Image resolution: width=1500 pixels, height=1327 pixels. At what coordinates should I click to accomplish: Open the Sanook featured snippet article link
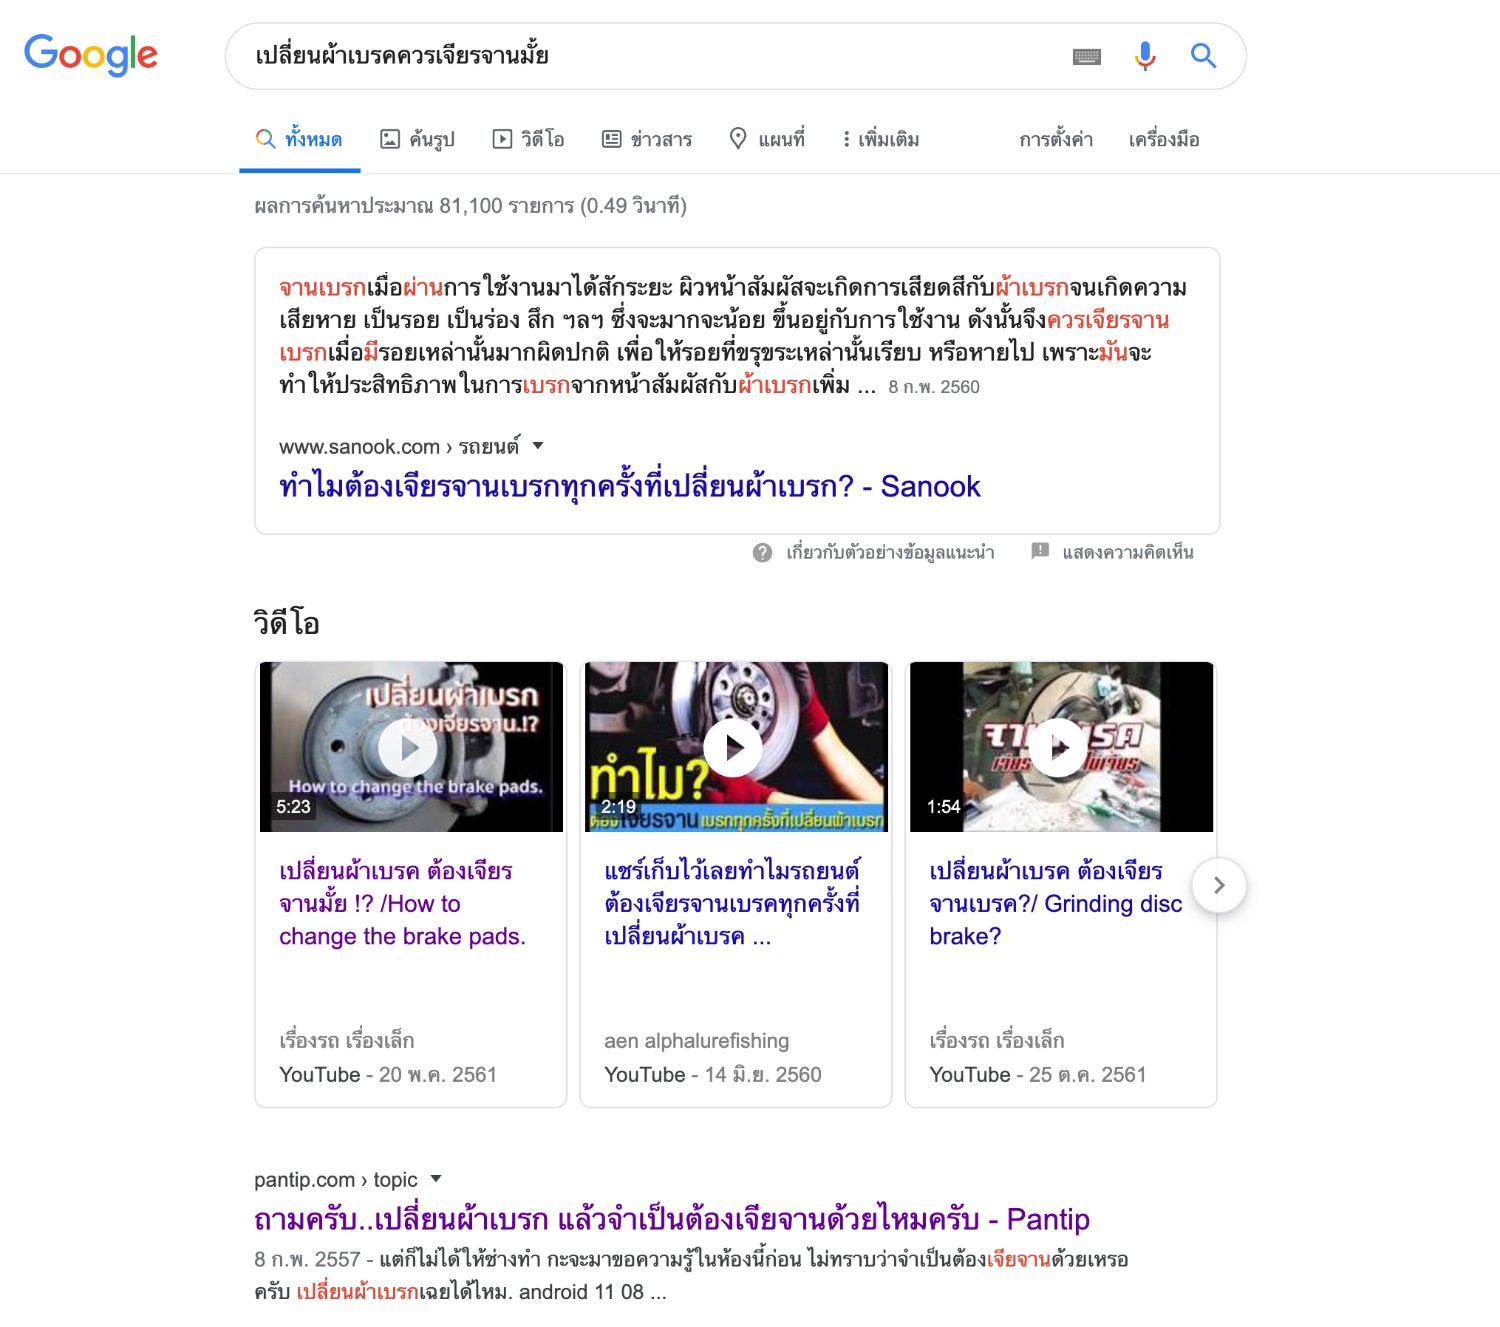click(x=630, y=486)
